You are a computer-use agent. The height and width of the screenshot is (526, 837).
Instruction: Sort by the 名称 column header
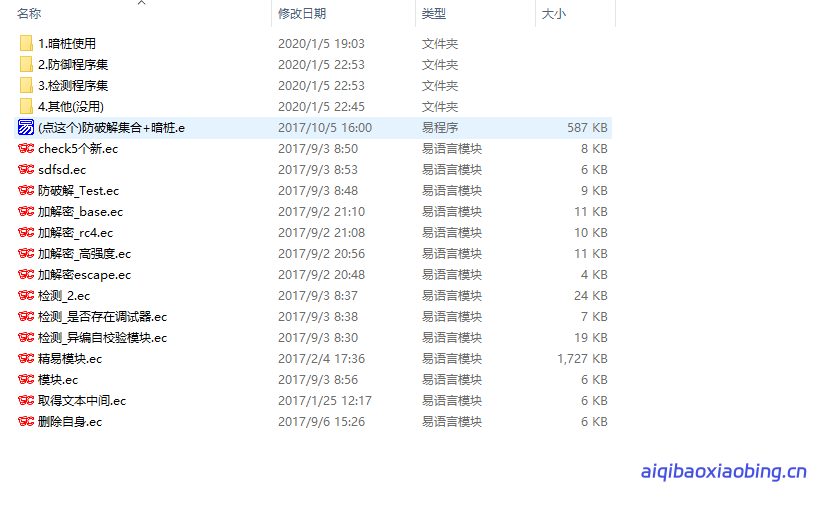(29, 14)
